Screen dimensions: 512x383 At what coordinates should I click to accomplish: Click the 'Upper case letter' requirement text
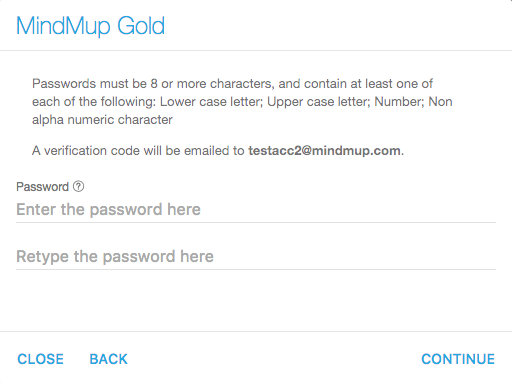click(x=318, y=102)
